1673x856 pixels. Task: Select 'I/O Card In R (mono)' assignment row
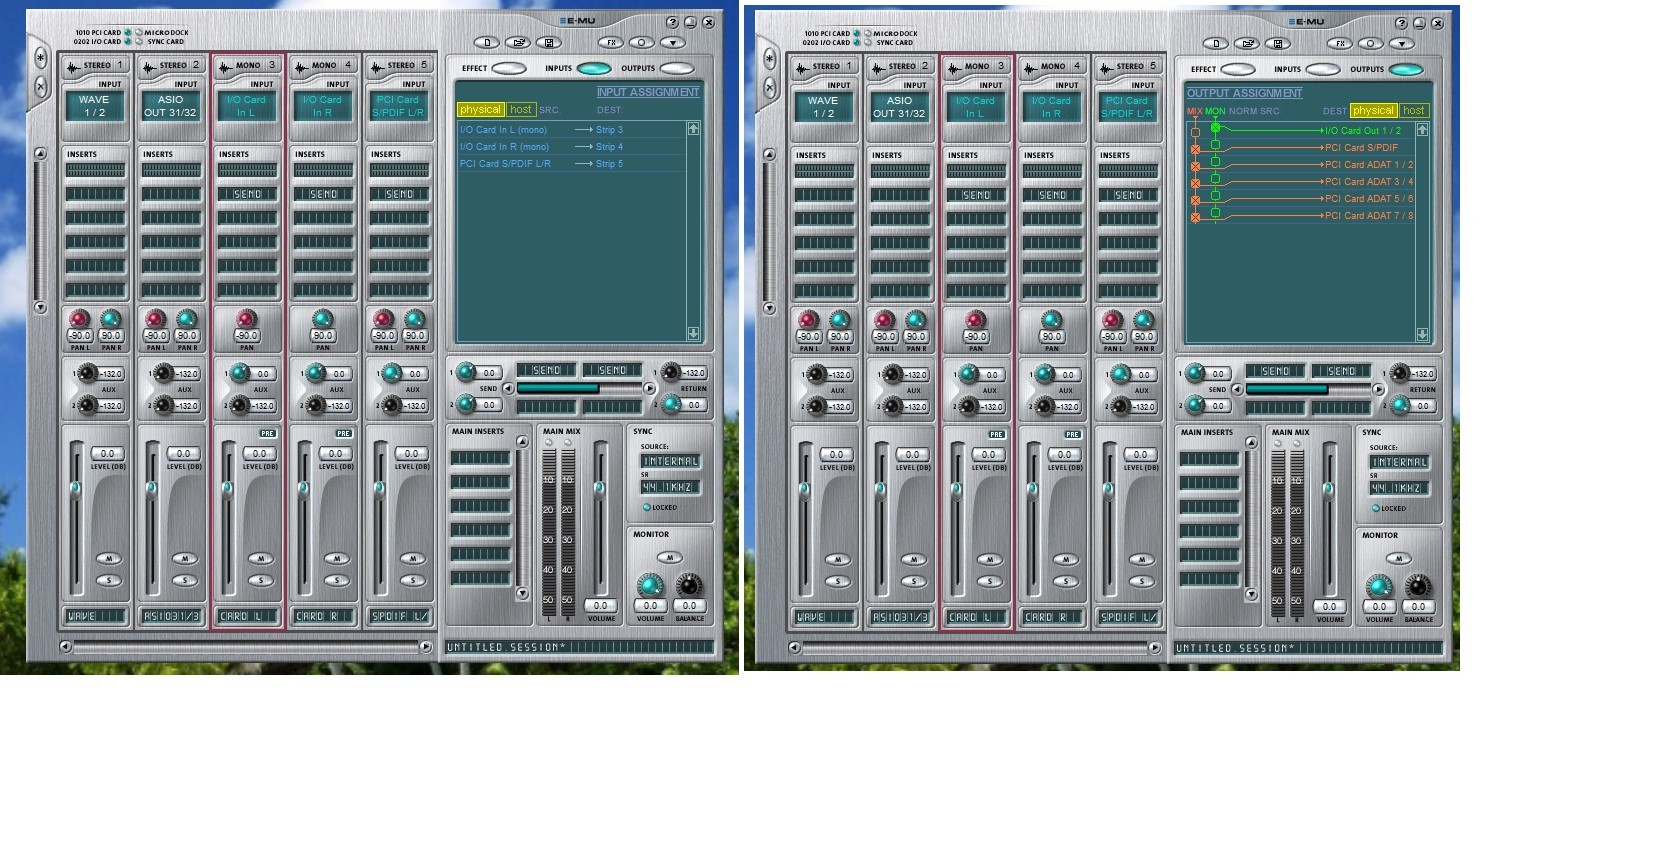tap(570, 147)
